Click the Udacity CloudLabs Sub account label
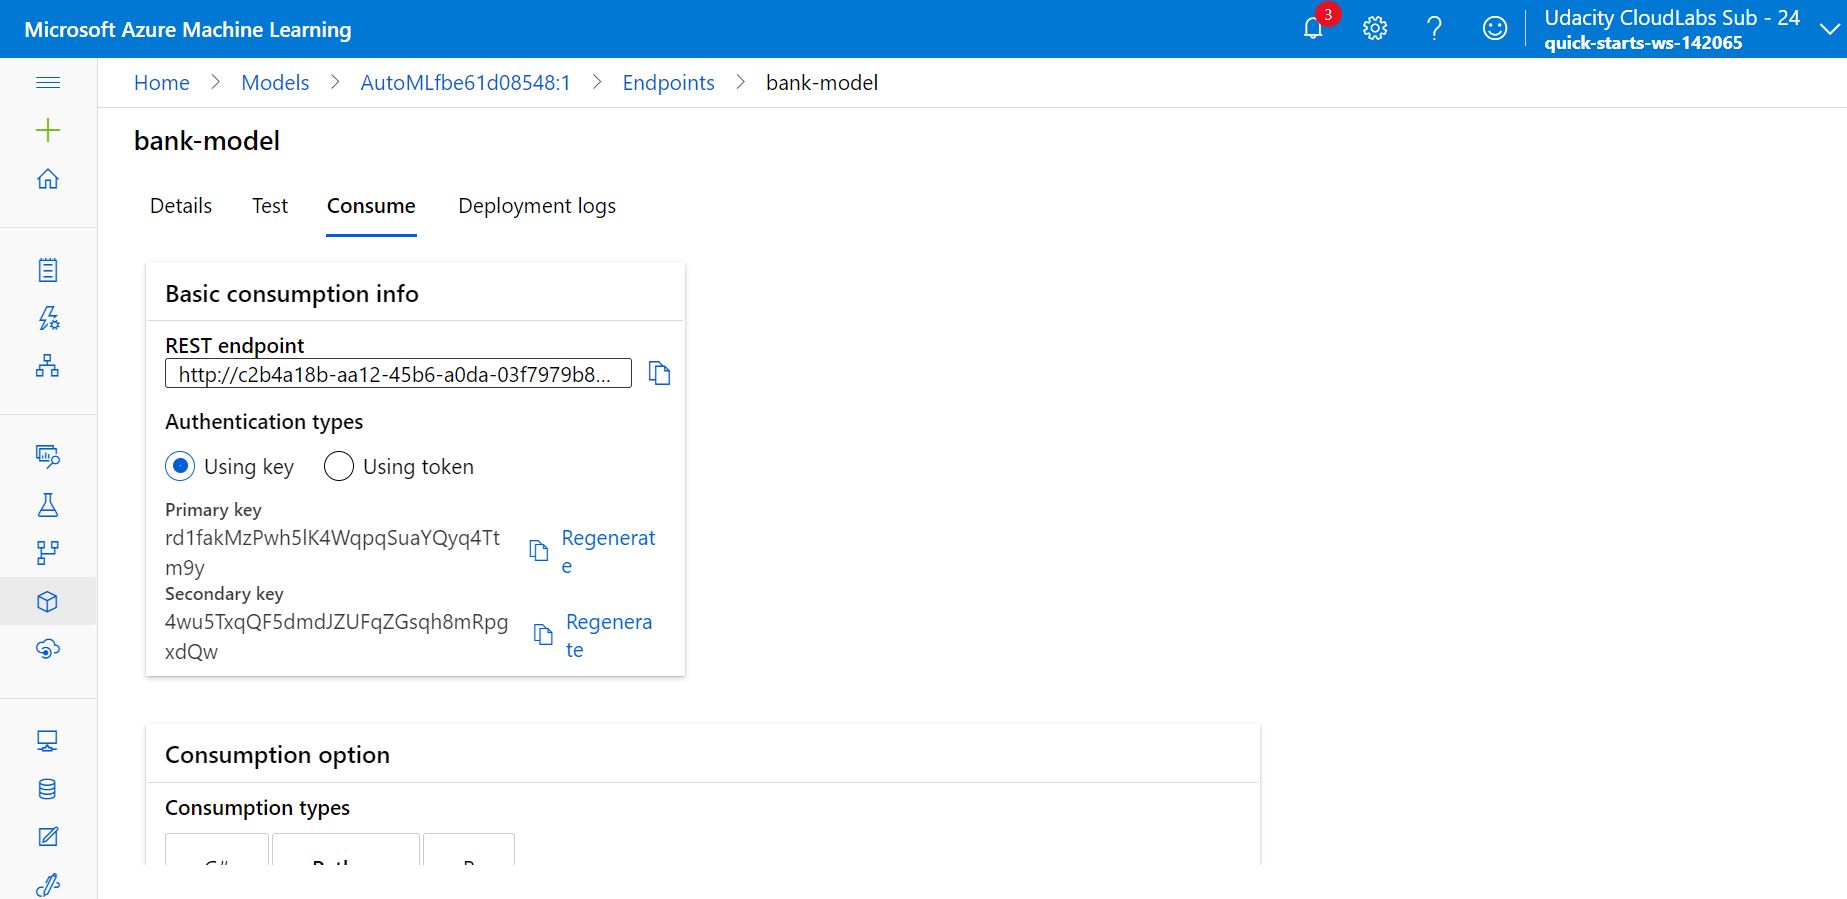1847x899 pixels. click(x=1672, y=18)
